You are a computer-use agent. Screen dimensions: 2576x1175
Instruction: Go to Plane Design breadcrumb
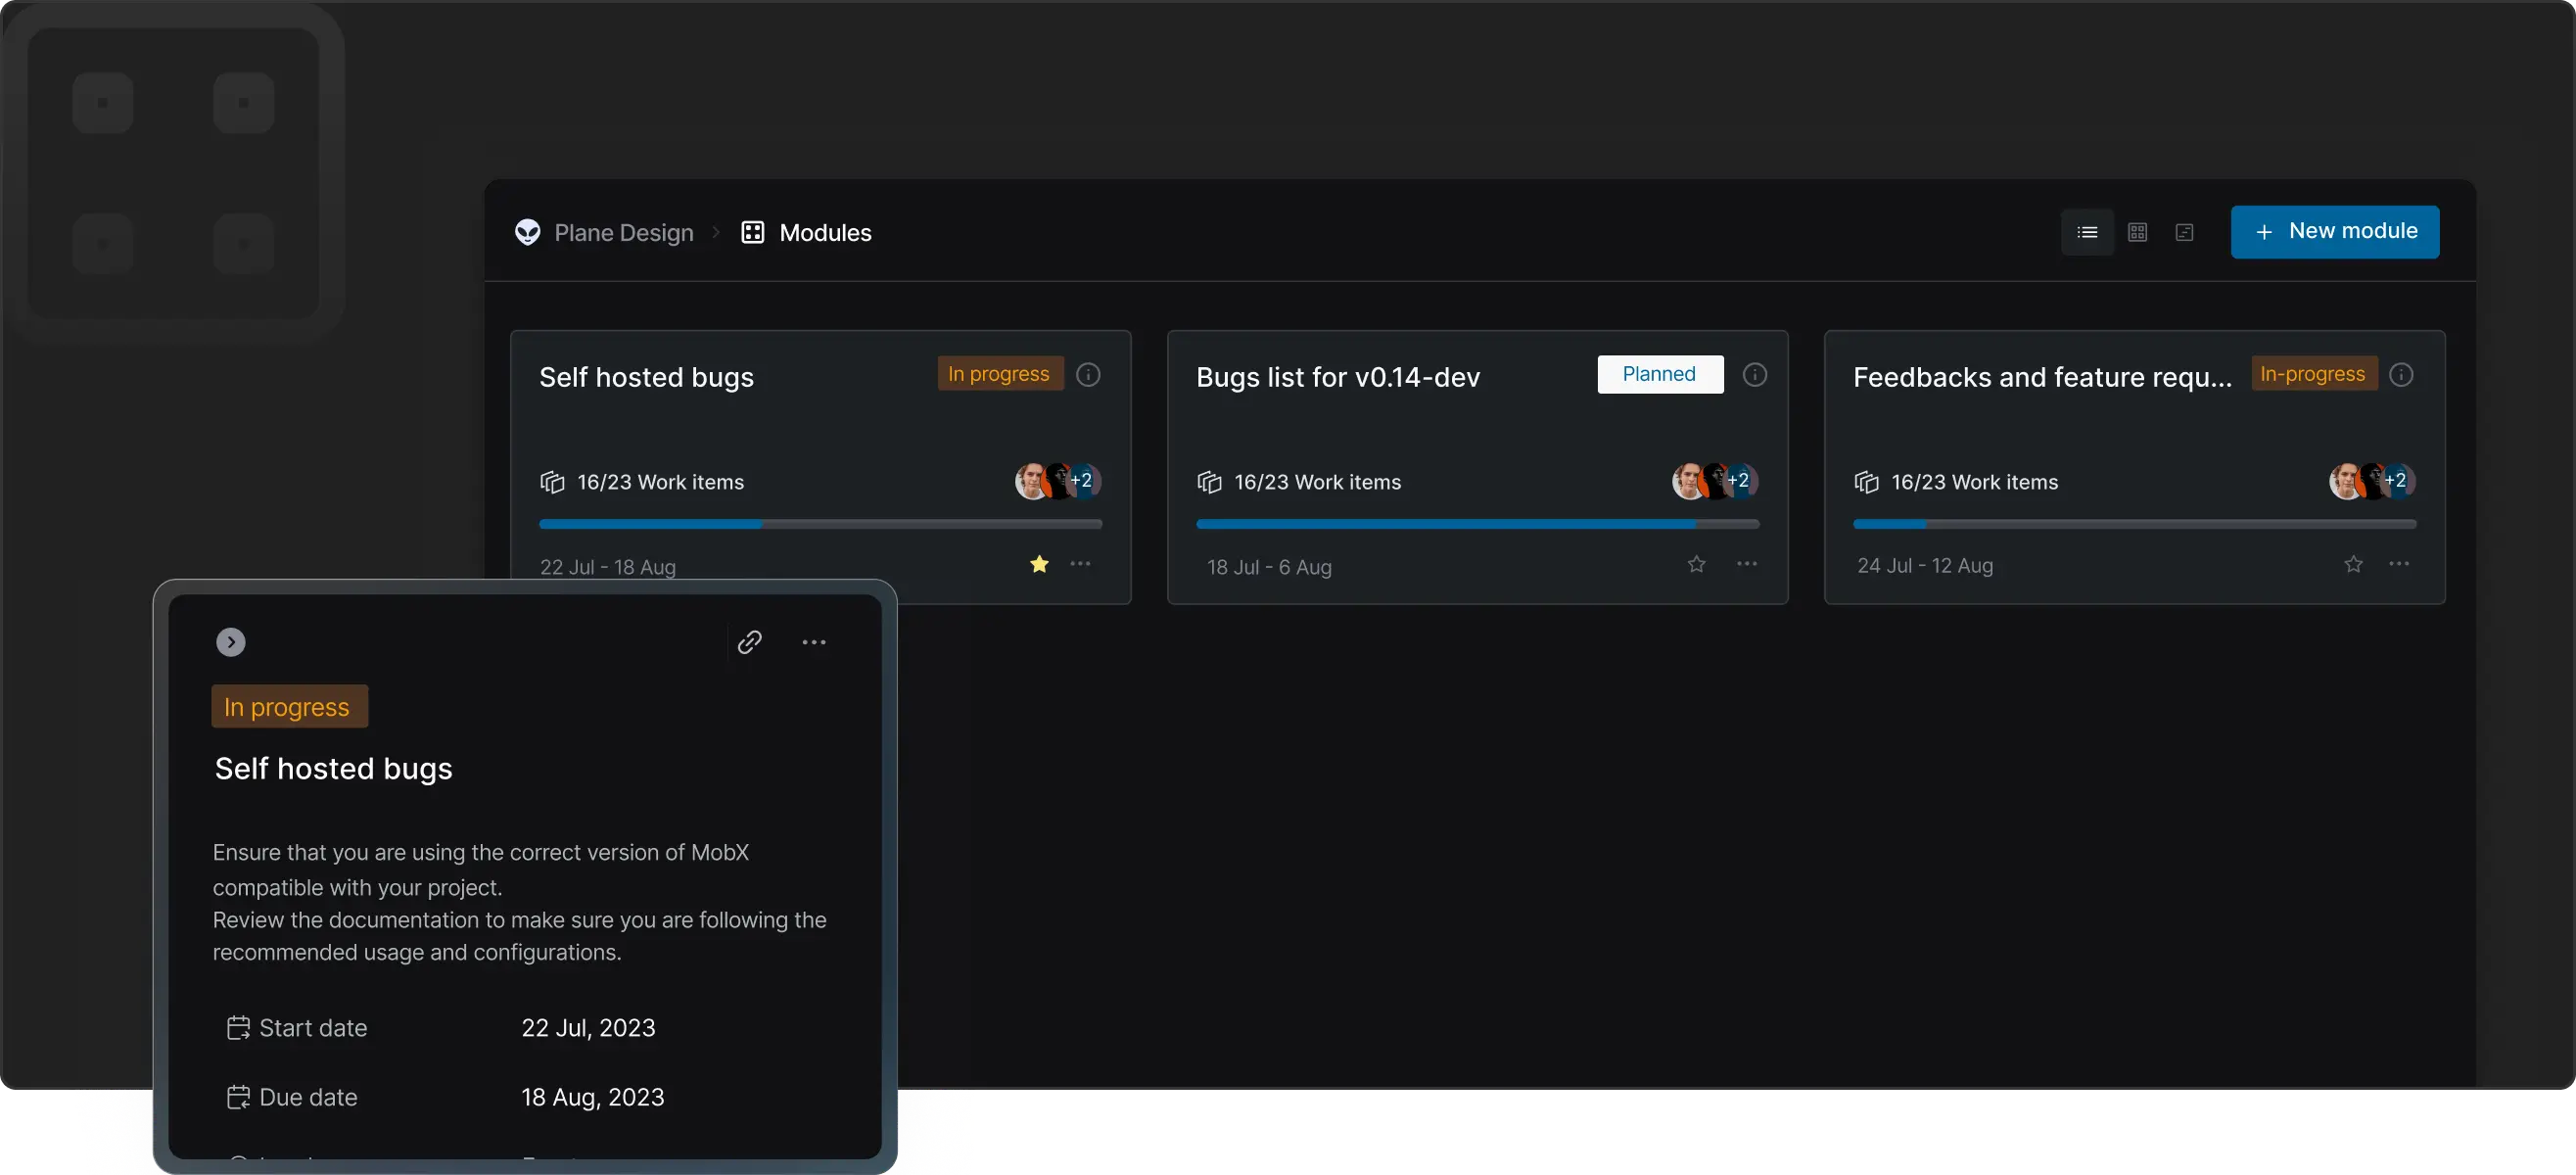(623, 232)
